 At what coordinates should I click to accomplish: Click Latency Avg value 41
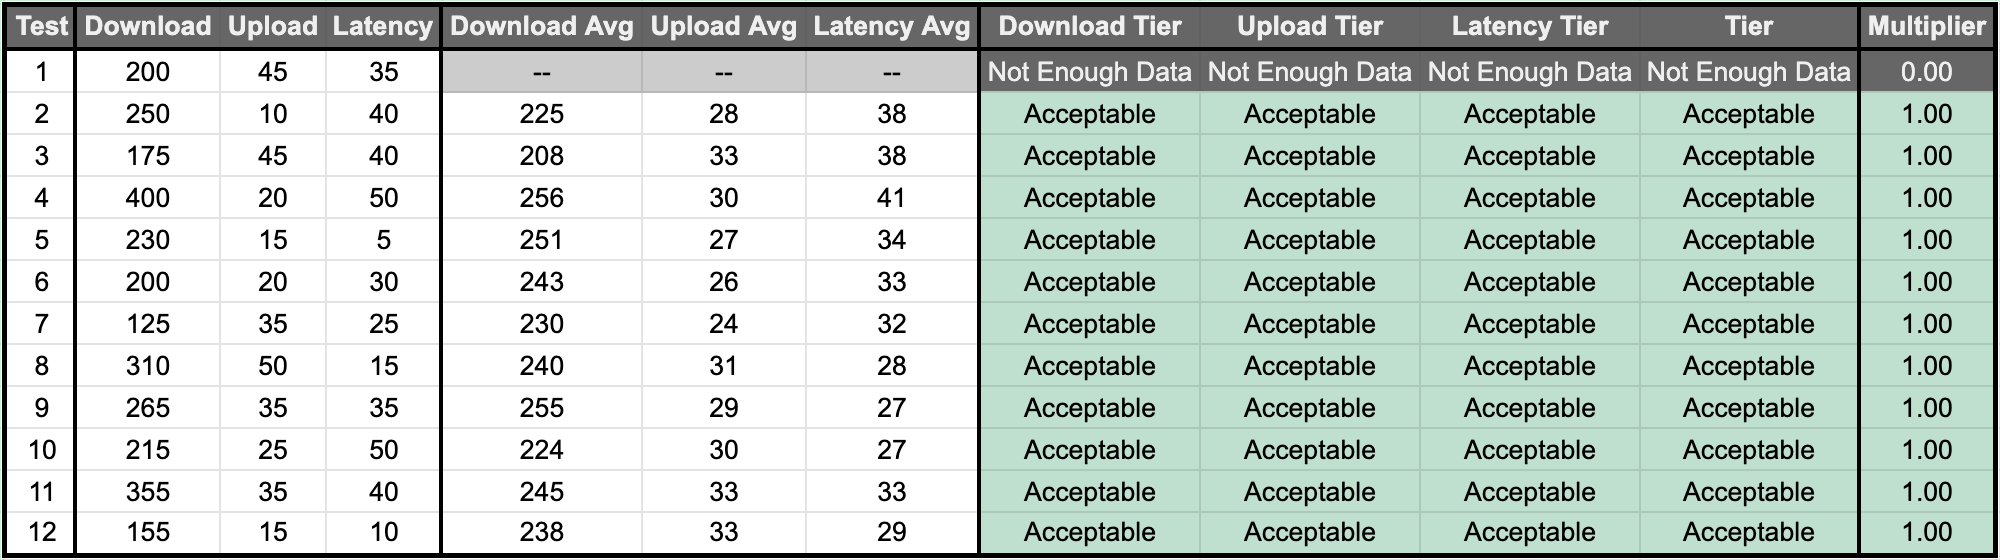pyautogui.click(x=891, y=198)
